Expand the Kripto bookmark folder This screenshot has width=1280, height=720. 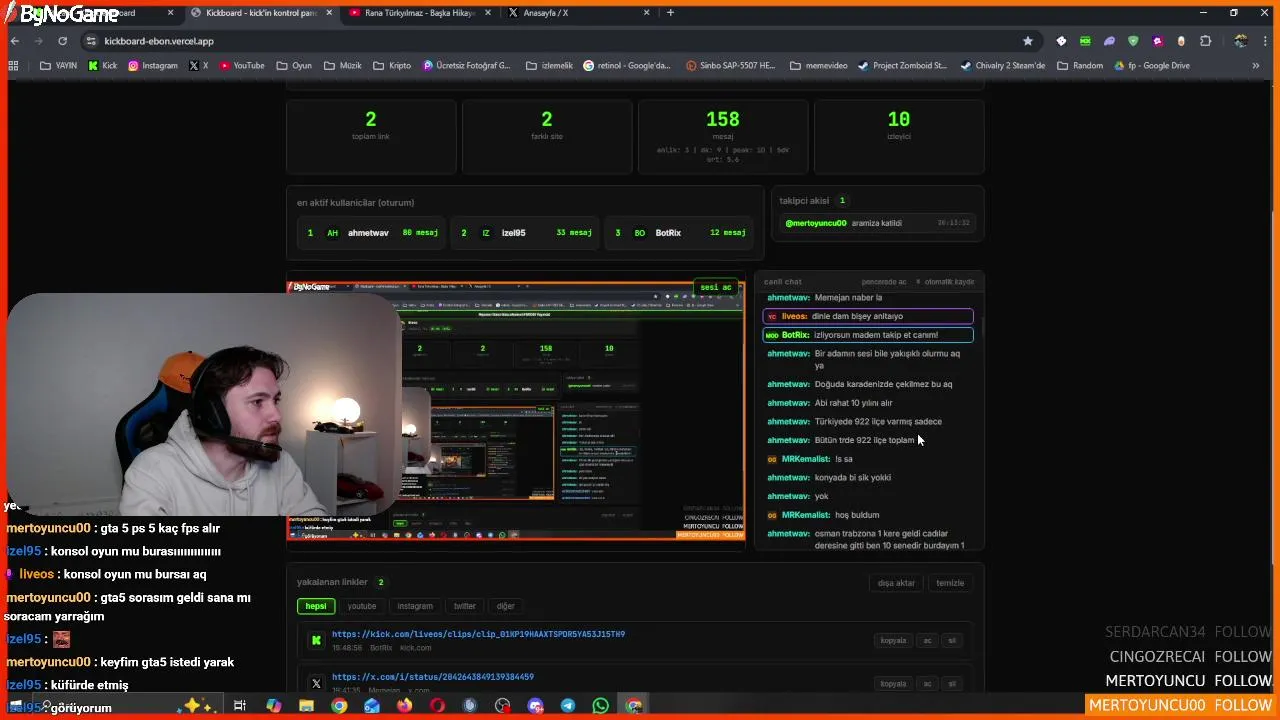392,66
